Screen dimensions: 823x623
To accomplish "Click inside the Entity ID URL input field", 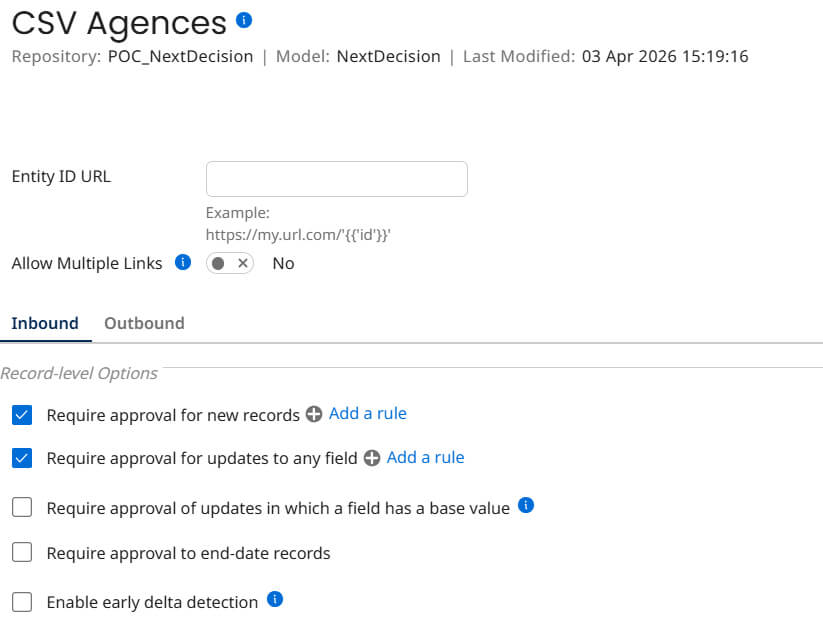I will click(336, 178).
